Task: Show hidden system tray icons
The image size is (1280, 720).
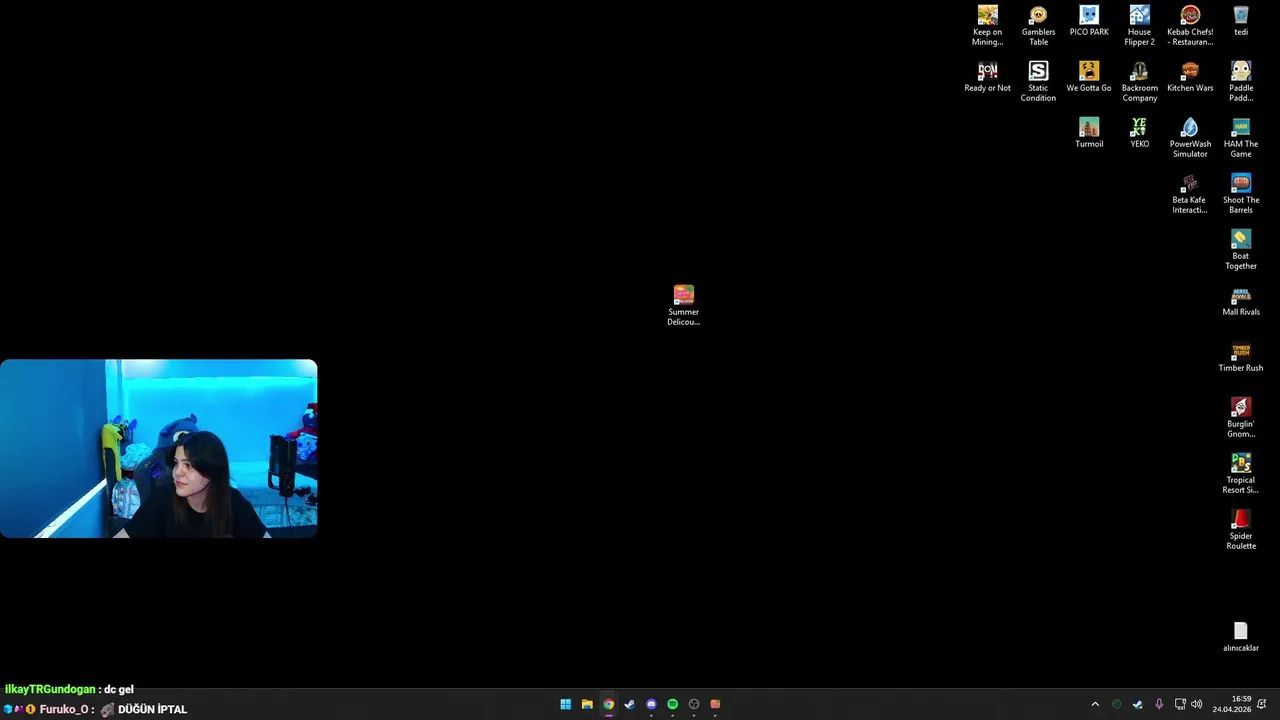Action: 1095,704
